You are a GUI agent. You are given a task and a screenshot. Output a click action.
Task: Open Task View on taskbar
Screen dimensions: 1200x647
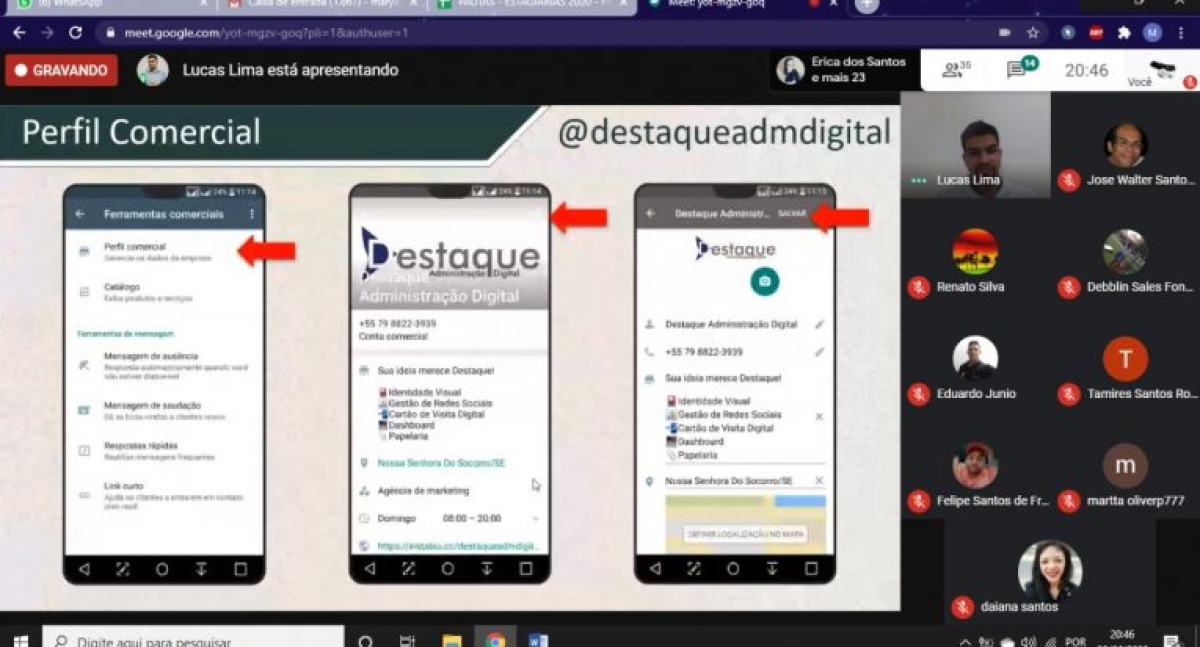407,640
